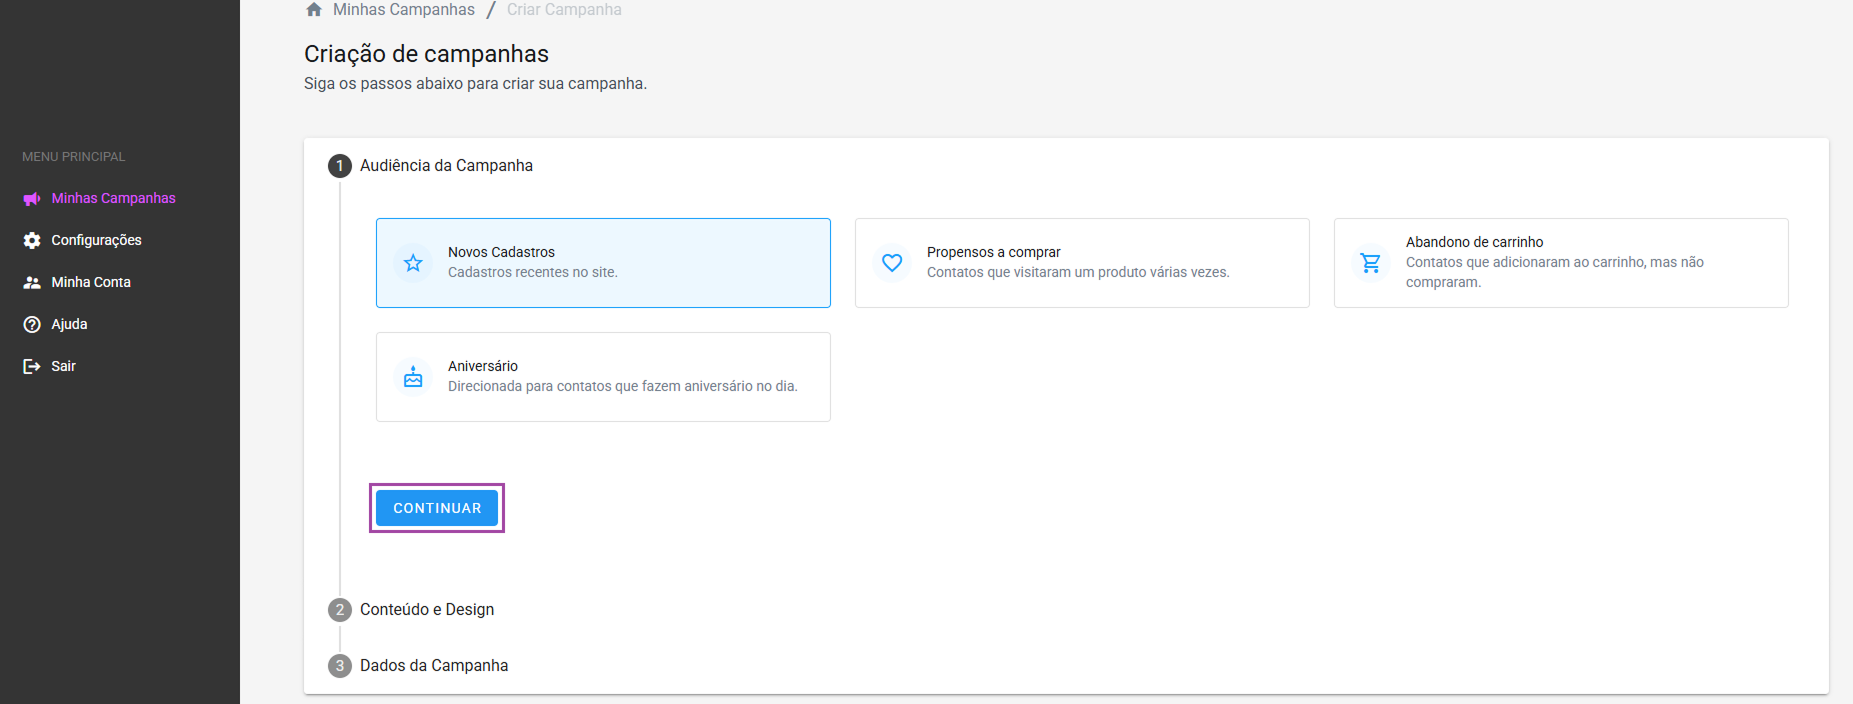Select the Novos Cadastros audience card
1853x704 pixels.
[x=603, y=263]
